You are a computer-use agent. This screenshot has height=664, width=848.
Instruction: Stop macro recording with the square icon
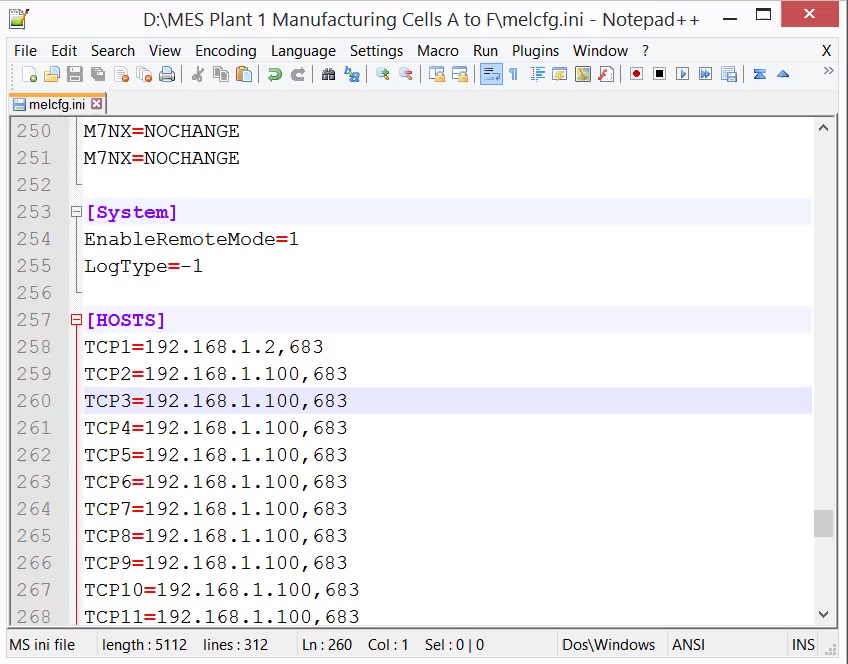click(659, 74)
